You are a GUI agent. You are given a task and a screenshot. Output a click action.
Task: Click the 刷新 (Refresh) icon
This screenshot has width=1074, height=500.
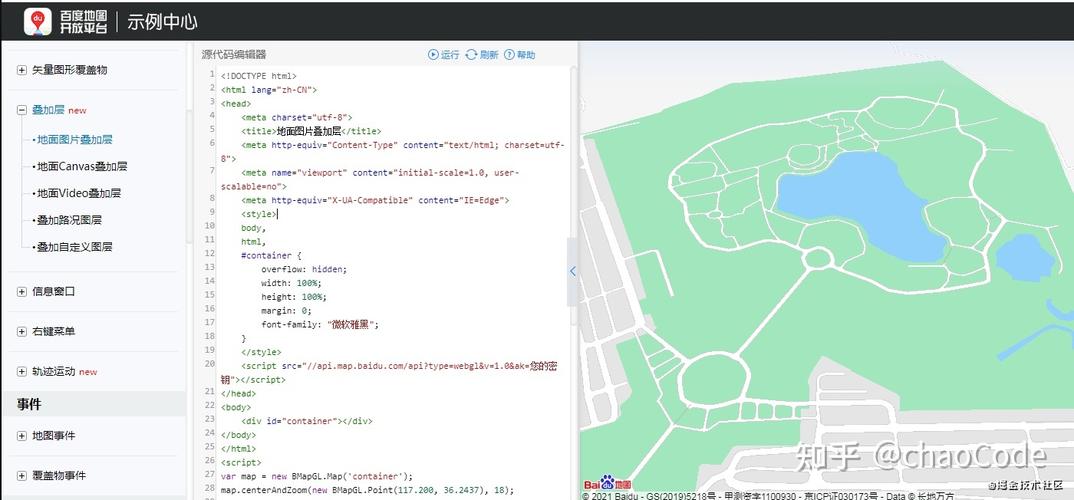(x=471, y=55)
